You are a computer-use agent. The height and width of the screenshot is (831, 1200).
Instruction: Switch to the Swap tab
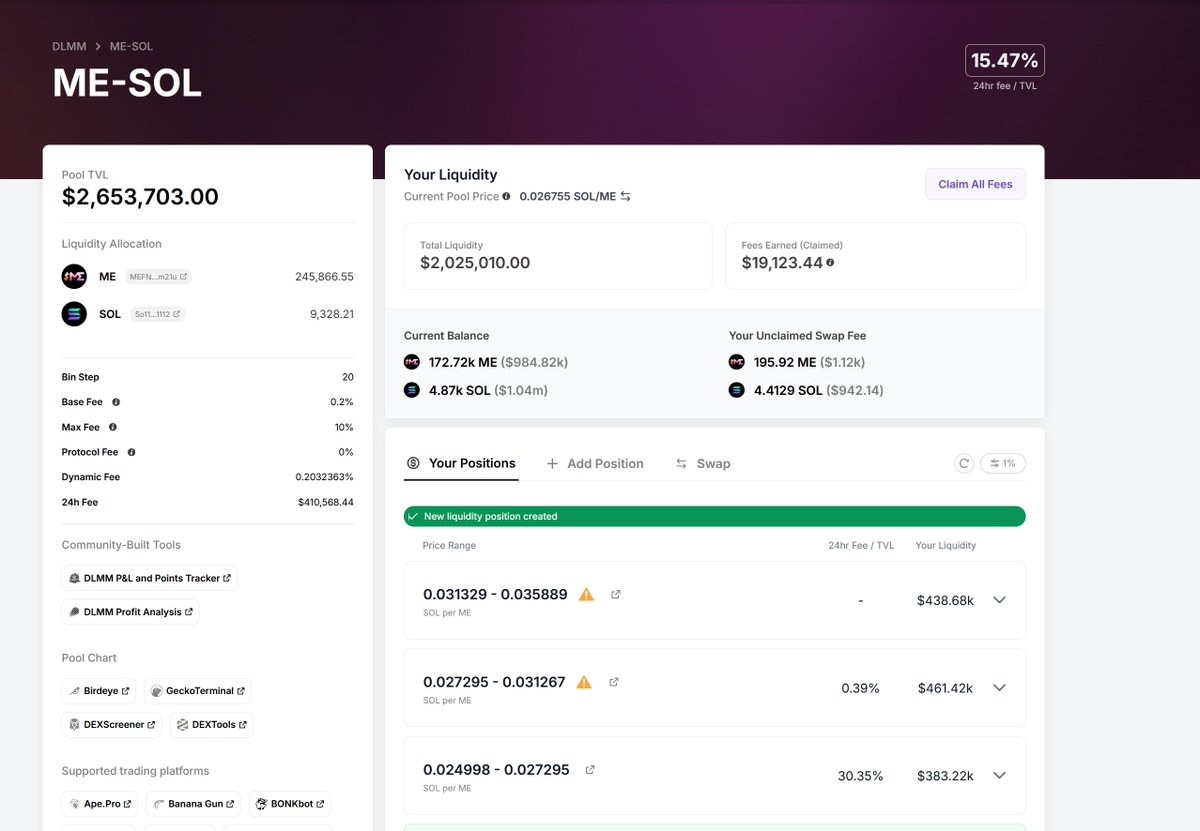[x=703, y=464]
